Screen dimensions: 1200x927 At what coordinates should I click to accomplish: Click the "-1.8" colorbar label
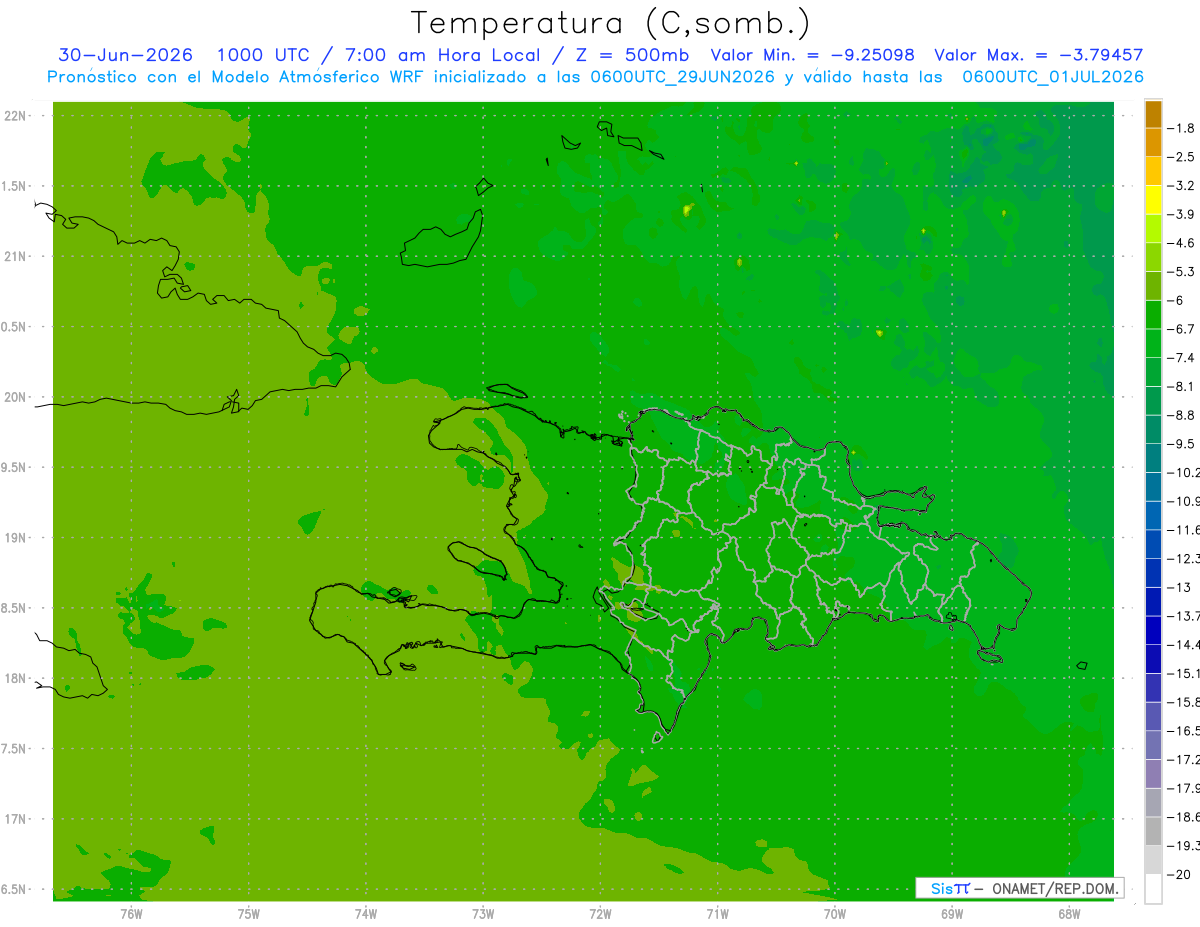point(1181,128)
